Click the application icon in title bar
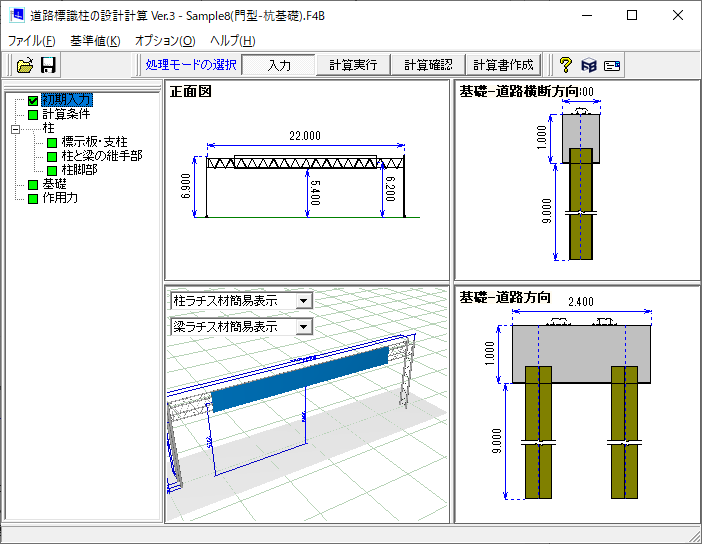This screenshot has width=702, height=544. pyautogui.click(x=17, y=15)
